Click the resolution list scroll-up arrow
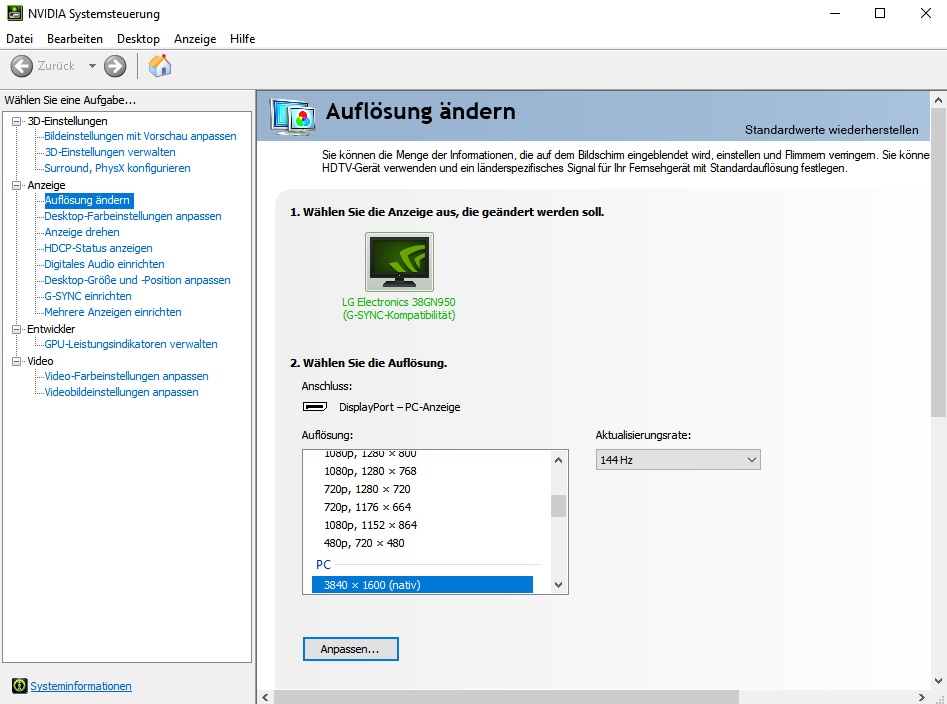Image resolution: width=947 pixels, height=704 pixels. (558, 460)
